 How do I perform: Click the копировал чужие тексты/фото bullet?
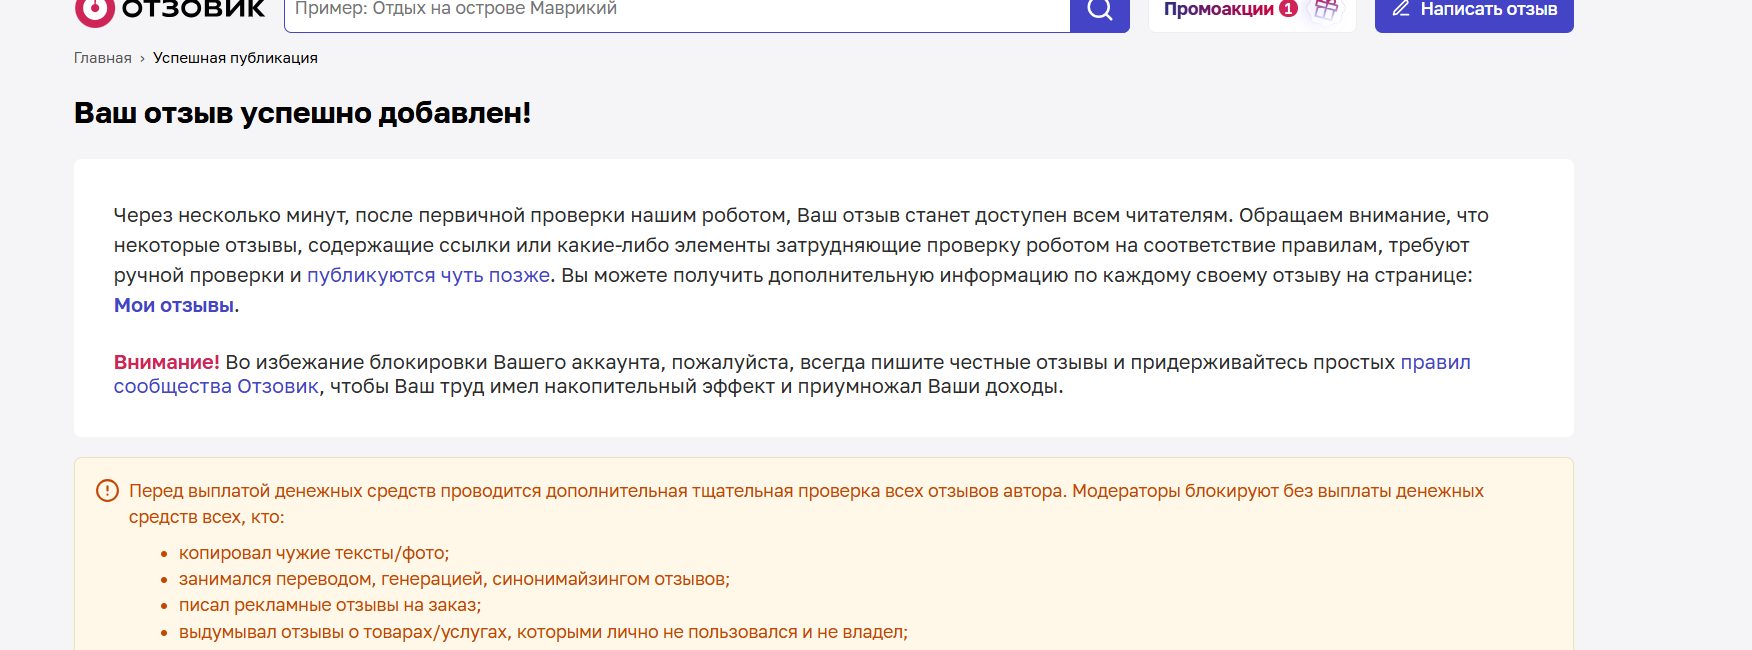[314, 553]
